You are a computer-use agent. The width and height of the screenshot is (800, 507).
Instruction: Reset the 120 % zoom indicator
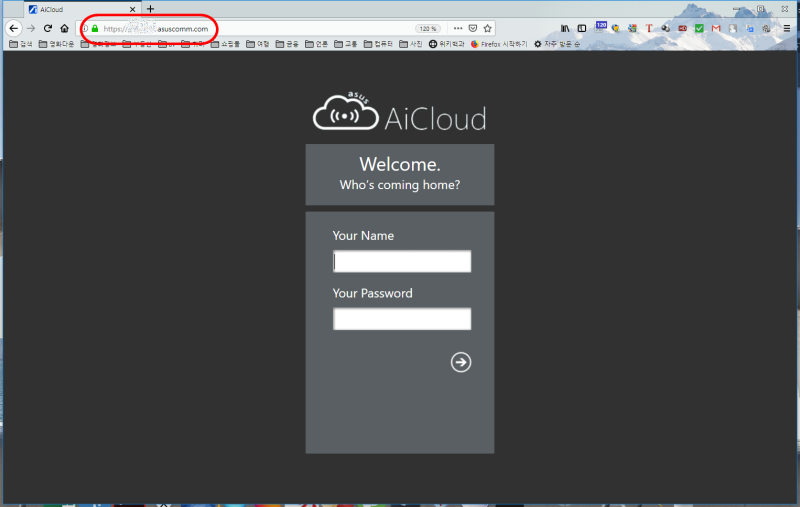pyautogui.click(x=428, y=29)
